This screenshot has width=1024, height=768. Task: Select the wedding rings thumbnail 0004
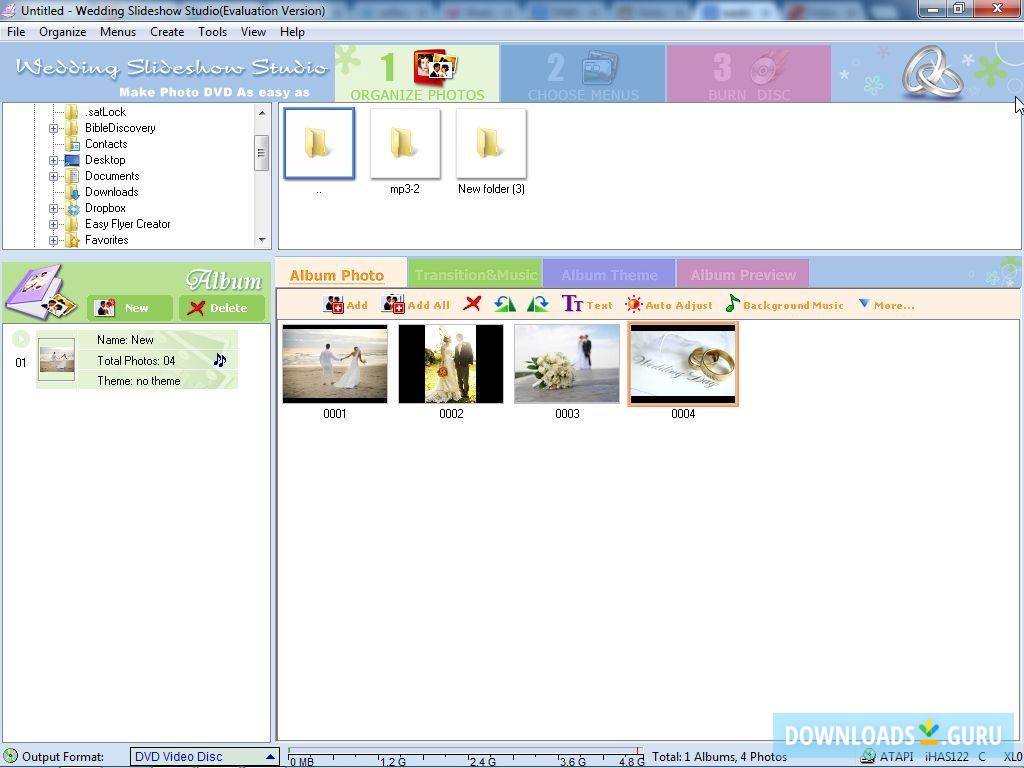pos(682,363)
